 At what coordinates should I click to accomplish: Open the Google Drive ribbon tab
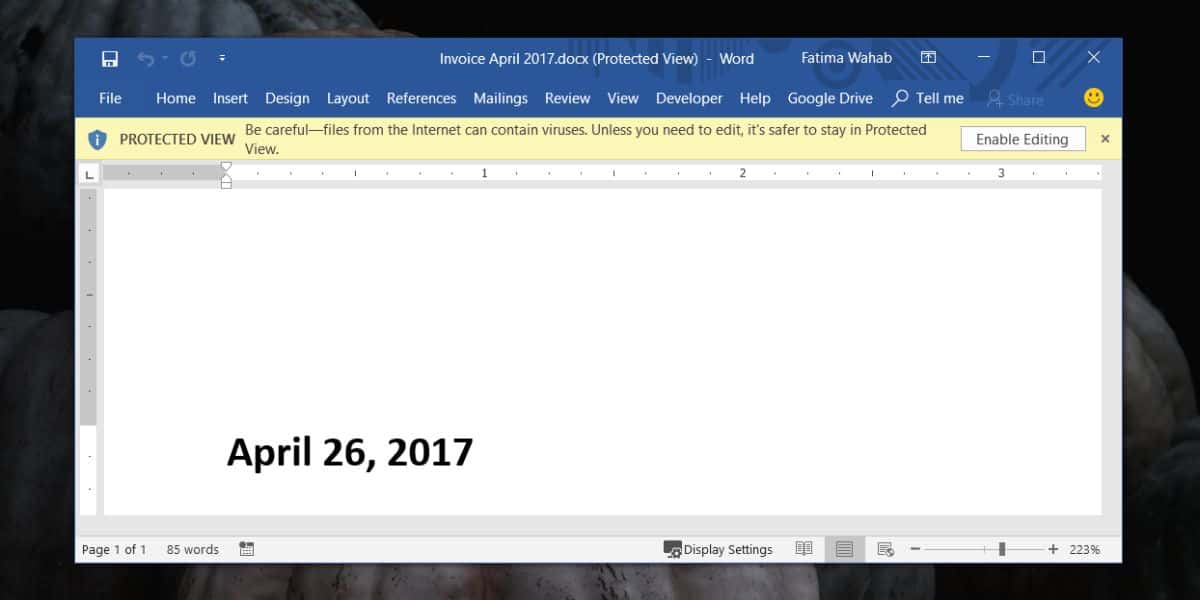tap(830, 98)
